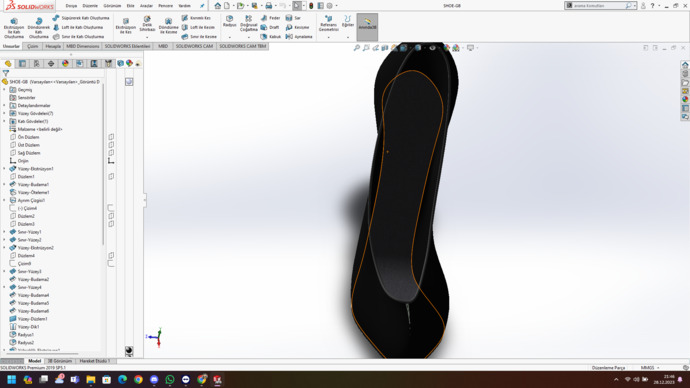Click the MMGS unit system in status bar
The image size is (690, 388).
[x=647, y=368]
